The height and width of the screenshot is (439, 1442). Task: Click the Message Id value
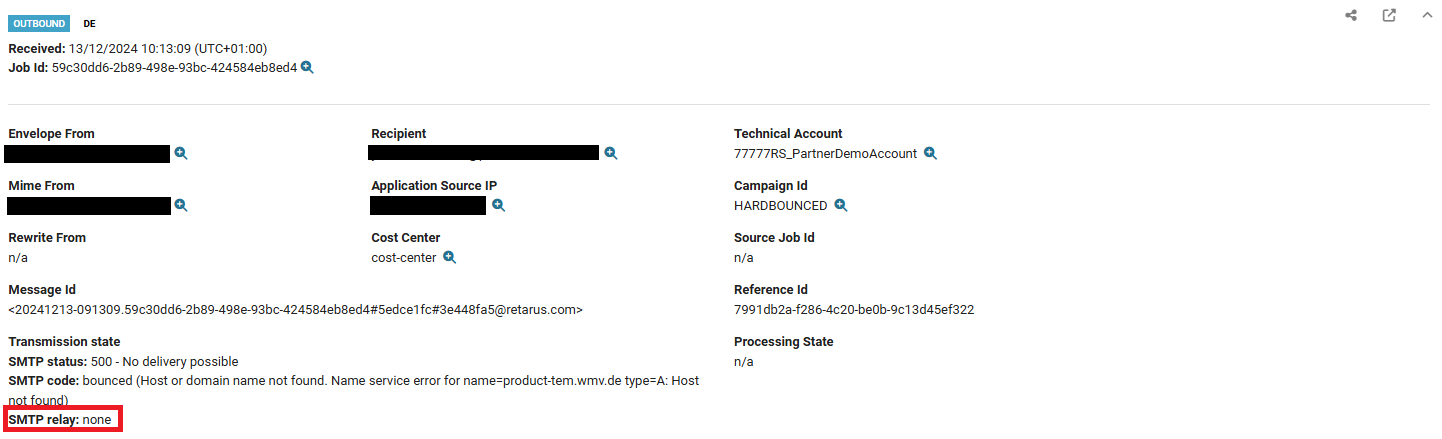[295, 310]
